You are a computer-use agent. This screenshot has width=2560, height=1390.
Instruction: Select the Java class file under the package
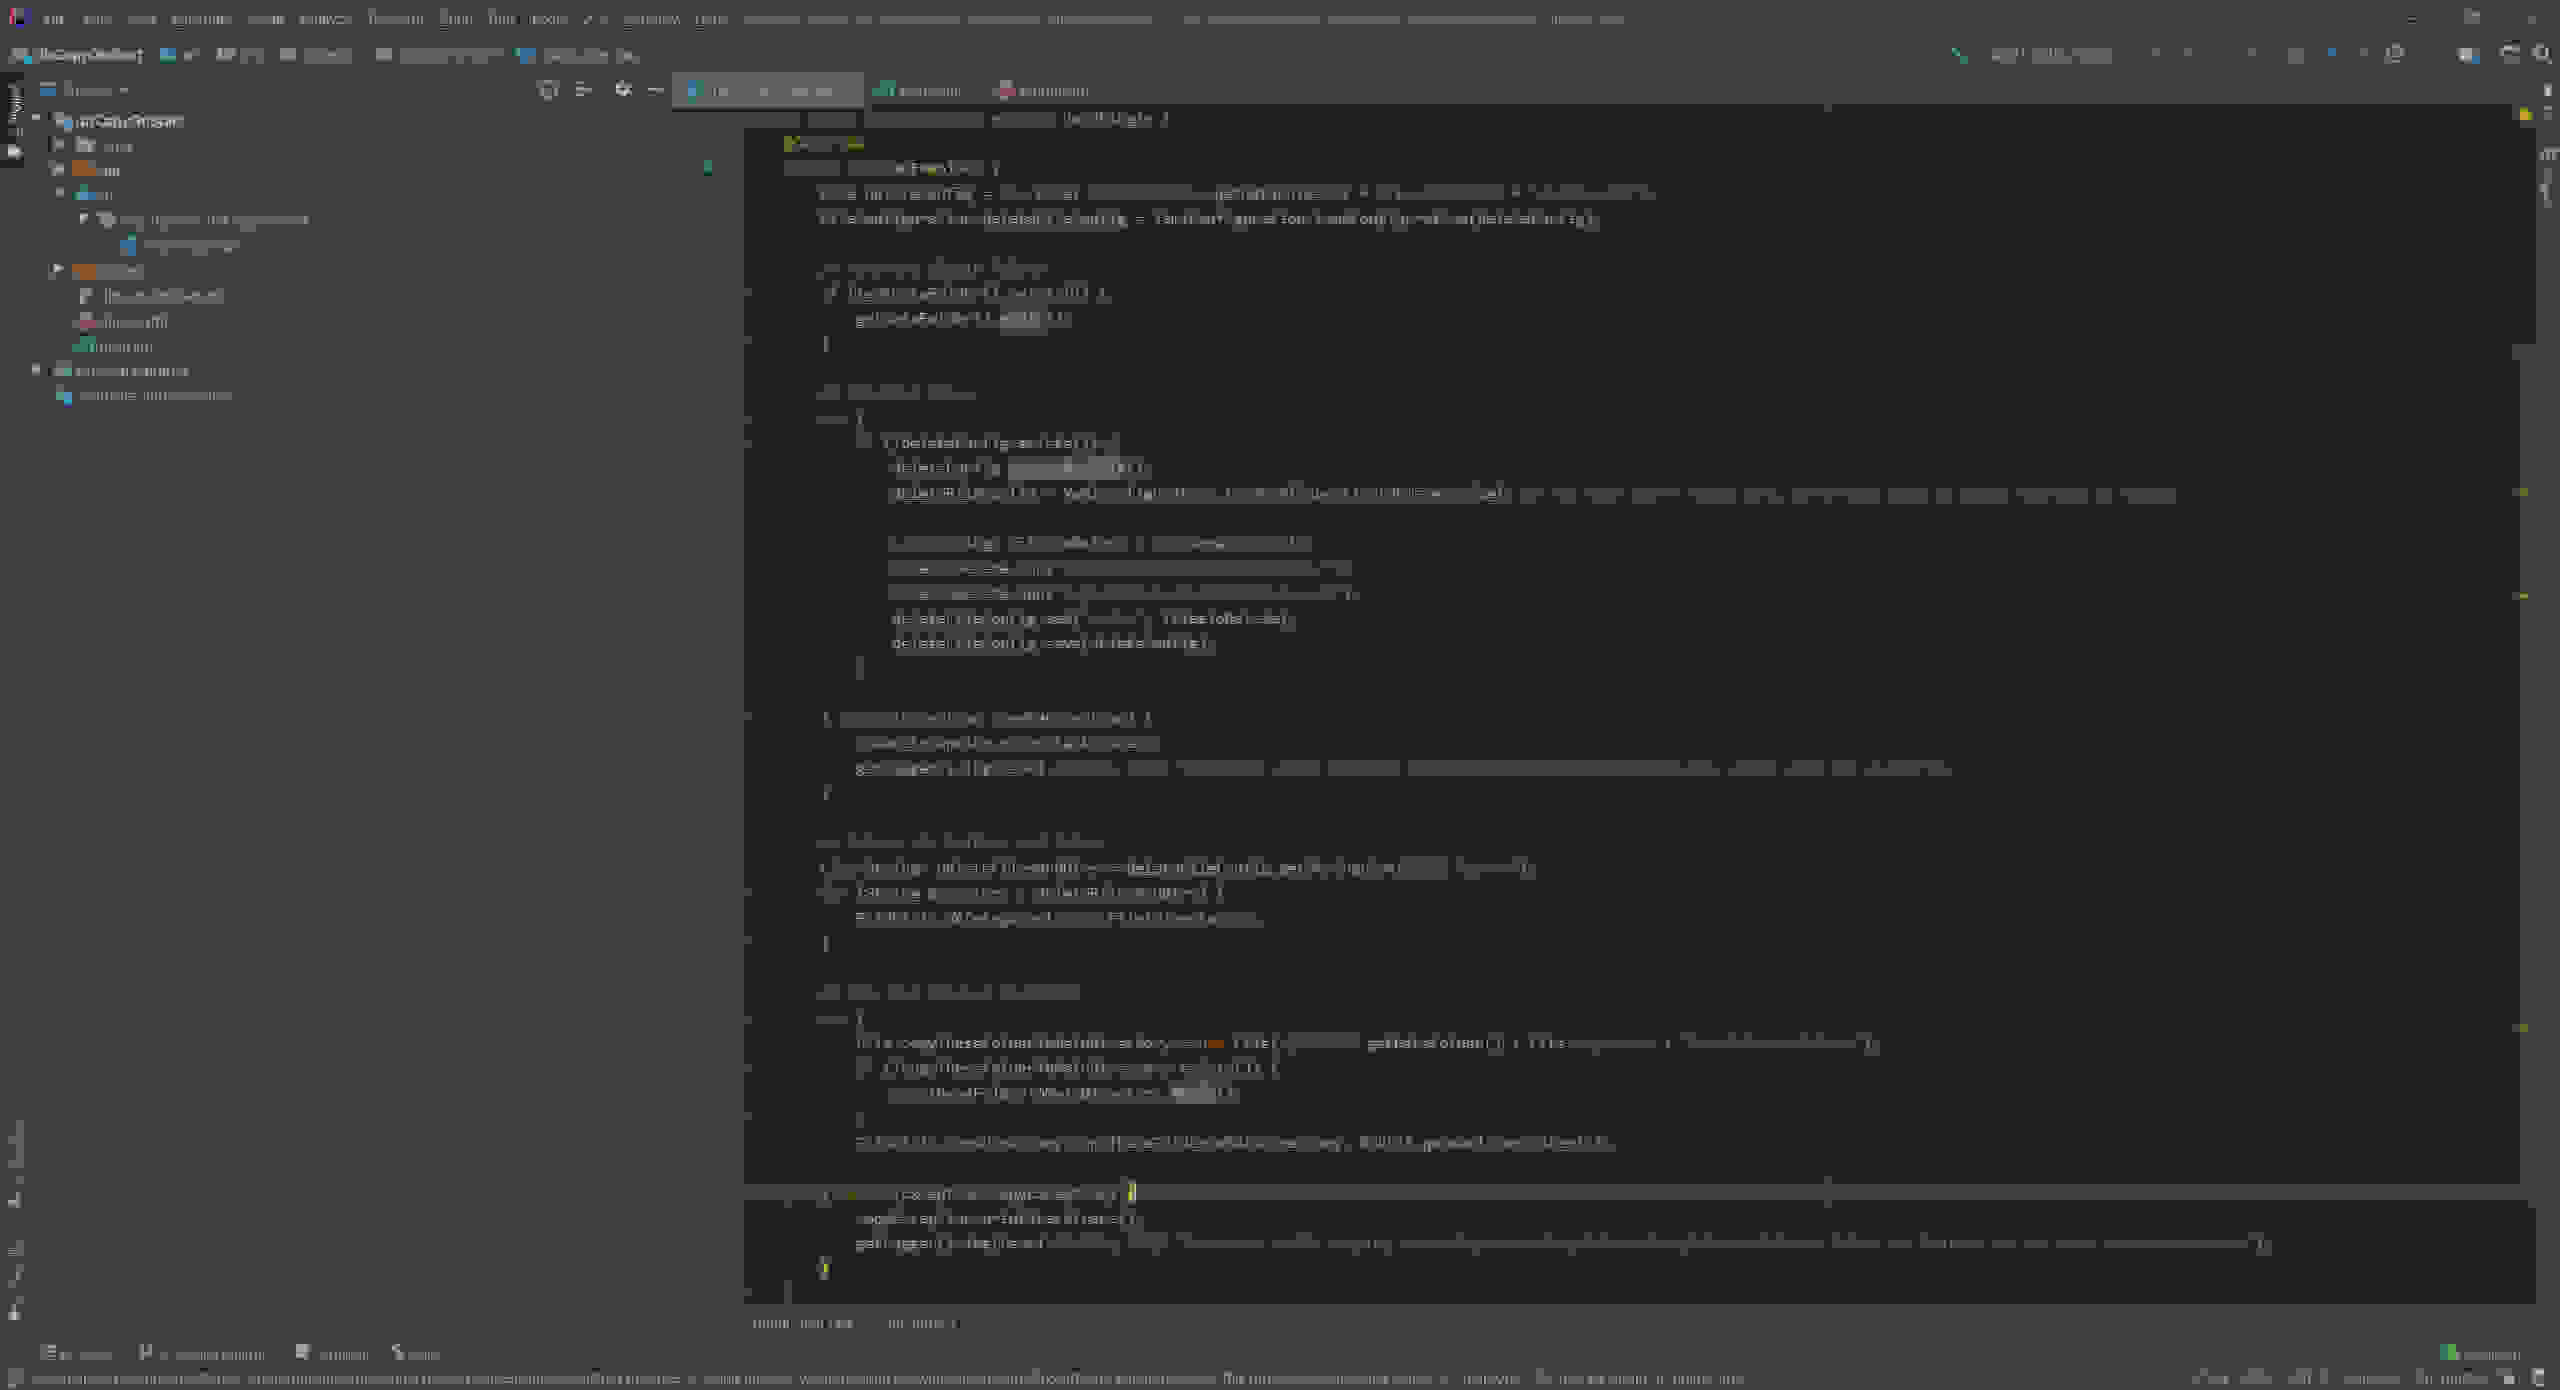(180, 246)
